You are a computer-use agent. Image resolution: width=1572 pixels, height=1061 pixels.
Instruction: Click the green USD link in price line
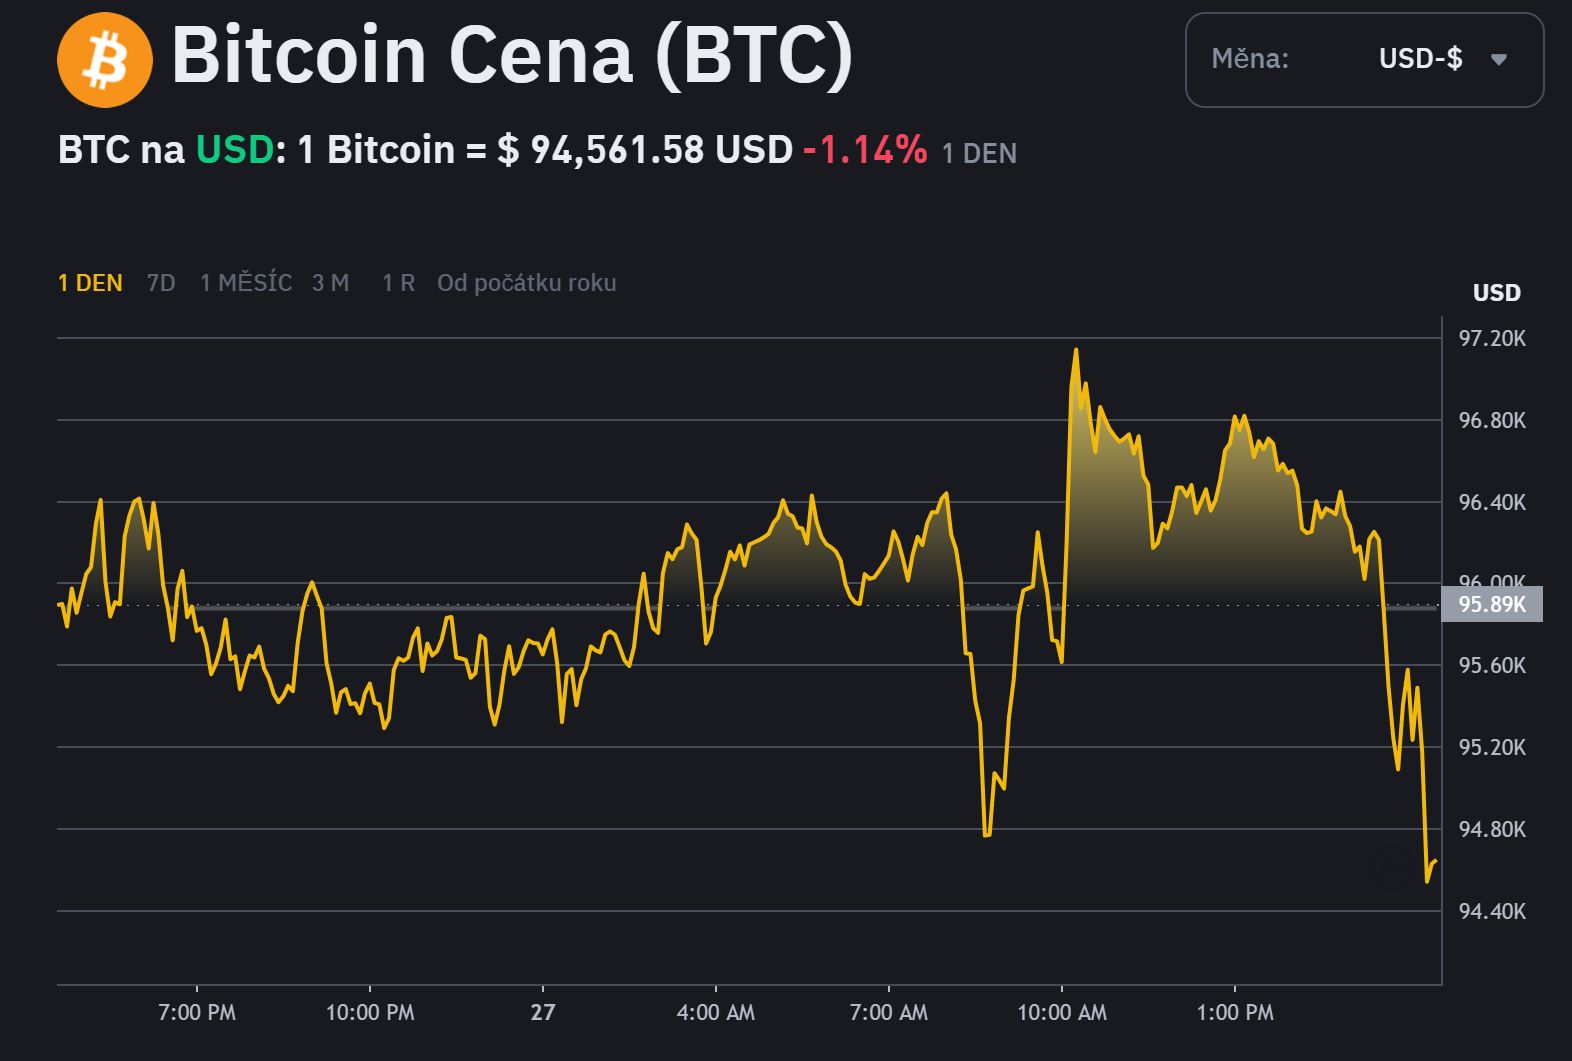pos(234,150)
